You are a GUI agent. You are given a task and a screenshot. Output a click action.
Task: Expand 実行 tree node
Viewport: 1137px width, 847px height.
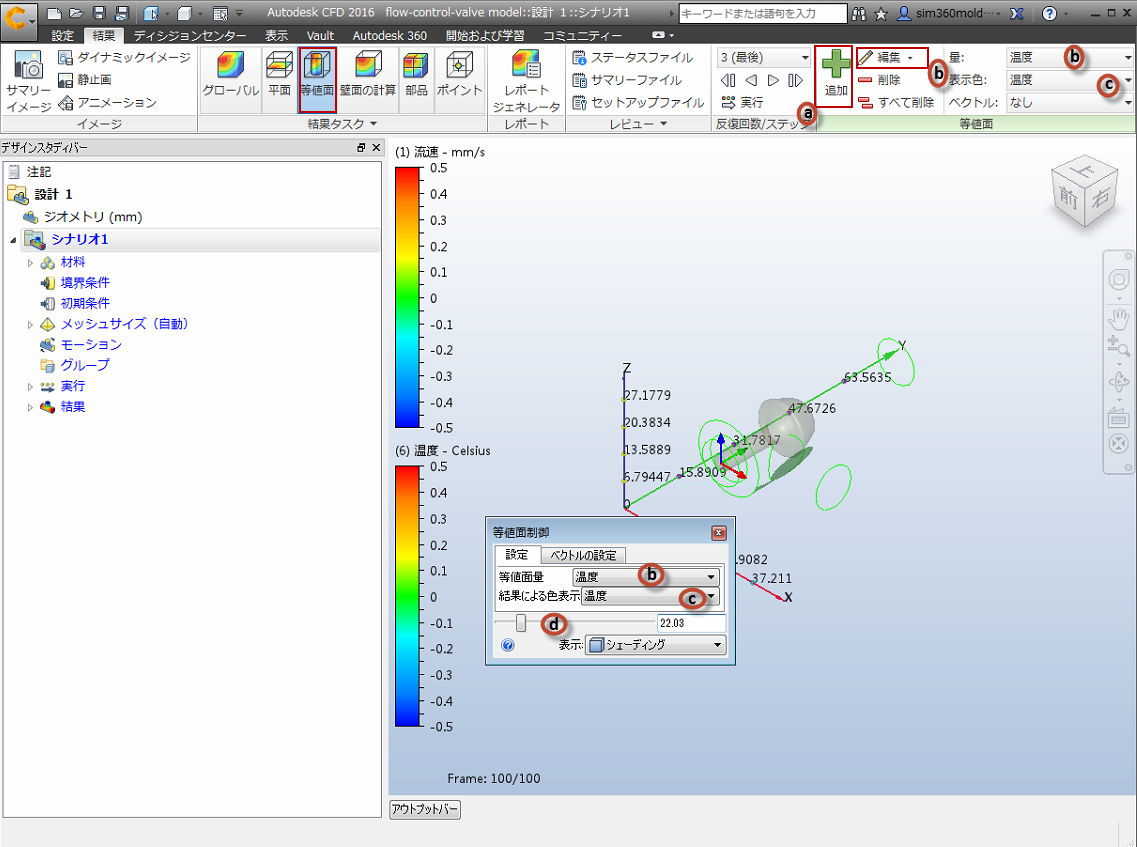30,387
